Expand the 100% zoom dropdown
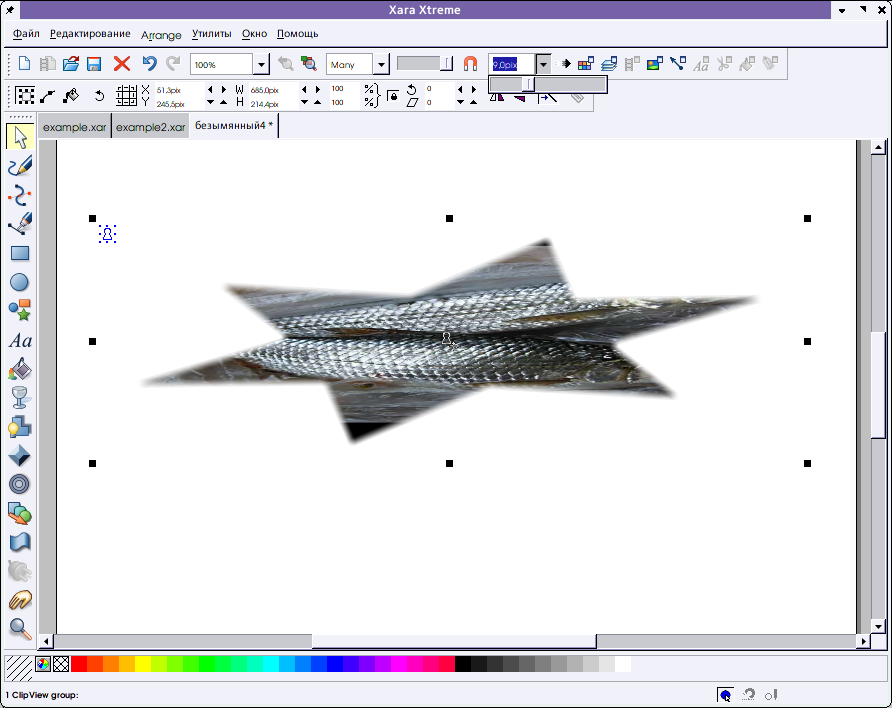Screen dimensions: 892x708 pyautogui.click(x=261, y=65)
